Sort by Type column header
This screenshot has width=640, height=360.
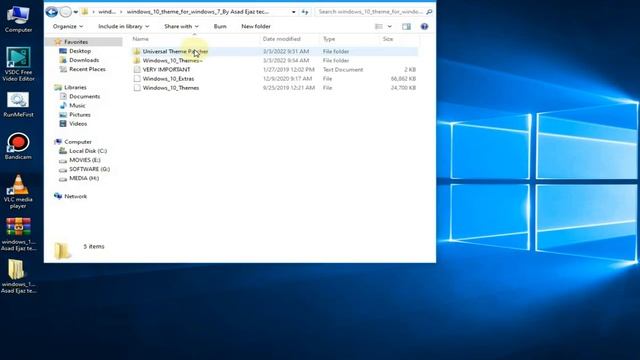coord(329,39)
